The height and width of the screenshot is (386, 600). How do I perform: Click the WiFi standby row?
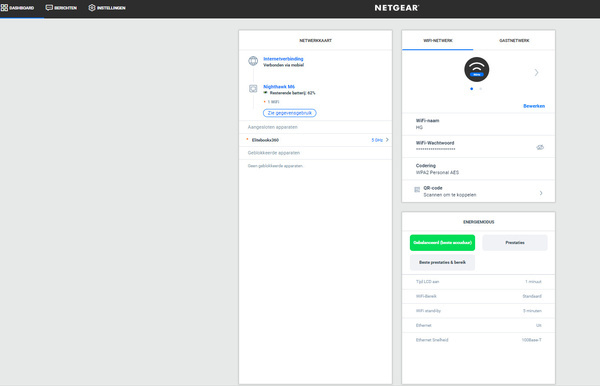478,311
